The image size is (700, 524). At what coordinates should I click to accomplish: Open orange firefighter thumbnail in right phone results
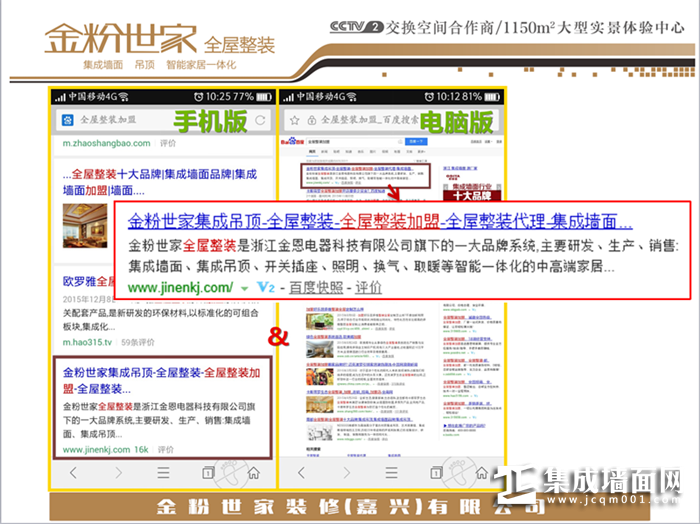[320, 376]
